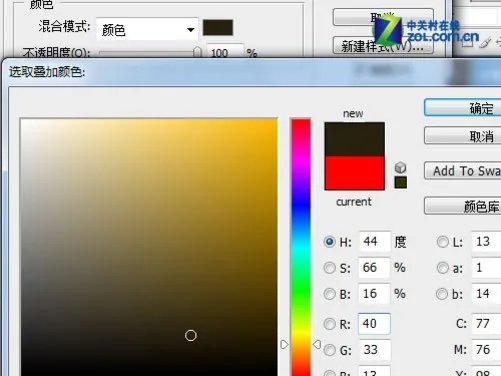Click the L value field showing 13
Screen dimensions: 501x376
(487, 241)
